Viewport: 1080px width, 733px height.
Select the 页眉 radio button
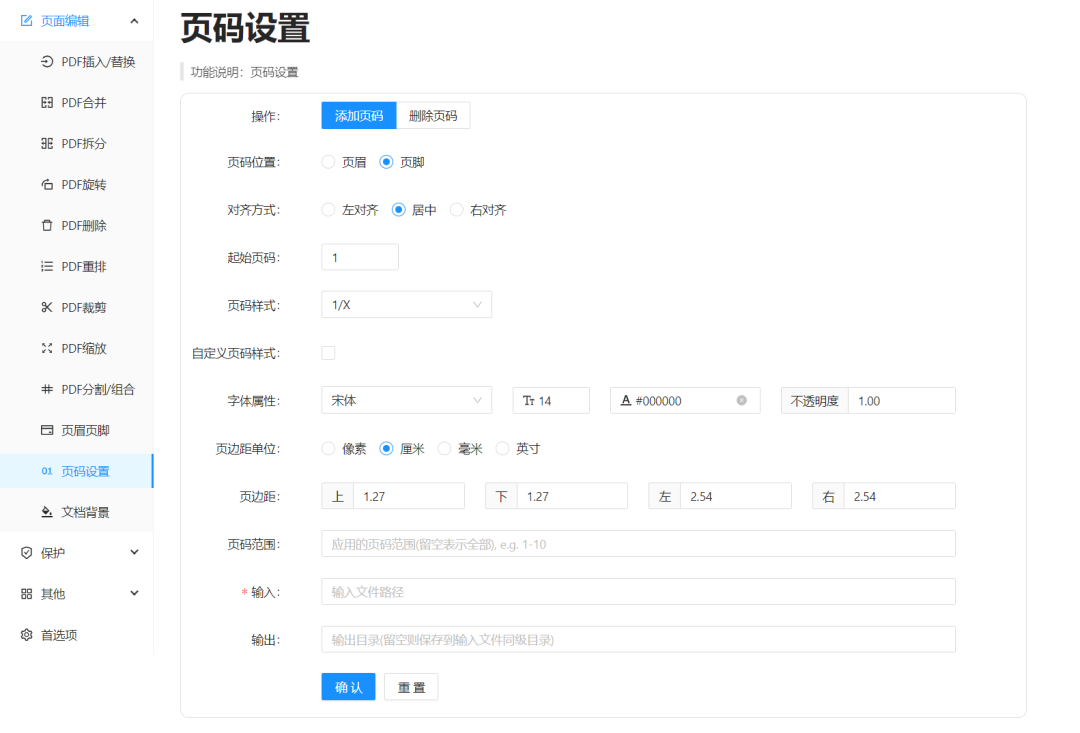click(328, 162)
